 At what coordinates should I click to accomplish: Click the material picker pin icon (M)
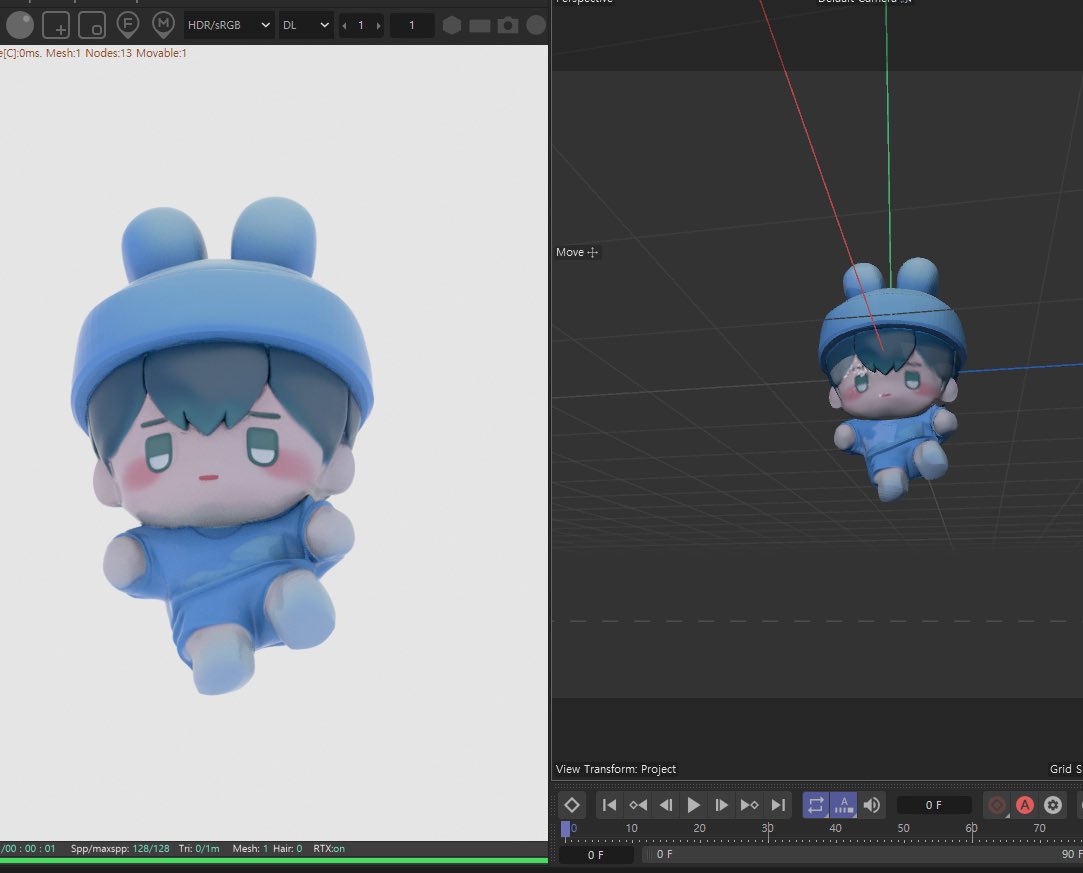click(163, 25)
